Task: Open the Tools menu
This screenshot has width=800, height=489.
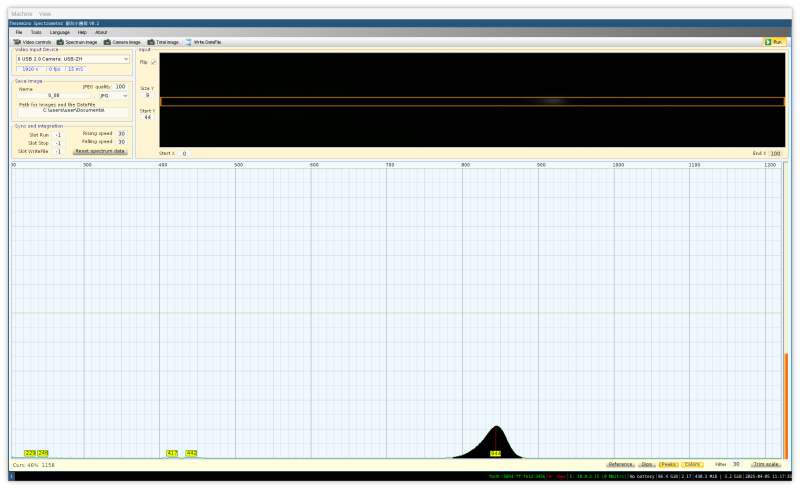Action: 36,32
